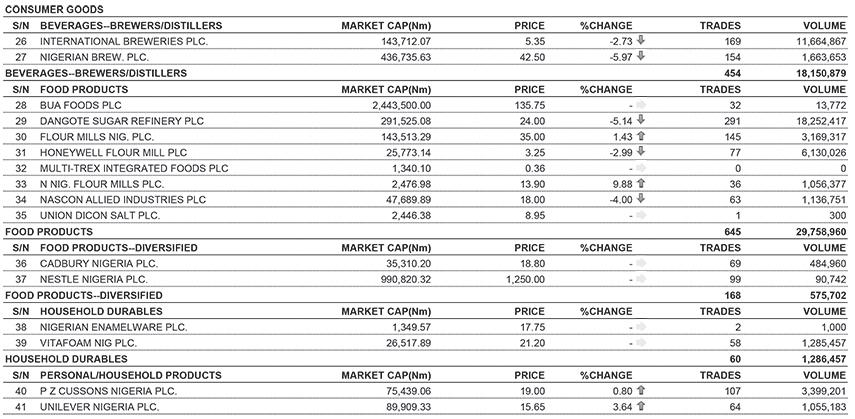
Task: Click the down arrow beside Nascon Allied Industries
Action: click(641, 200)
